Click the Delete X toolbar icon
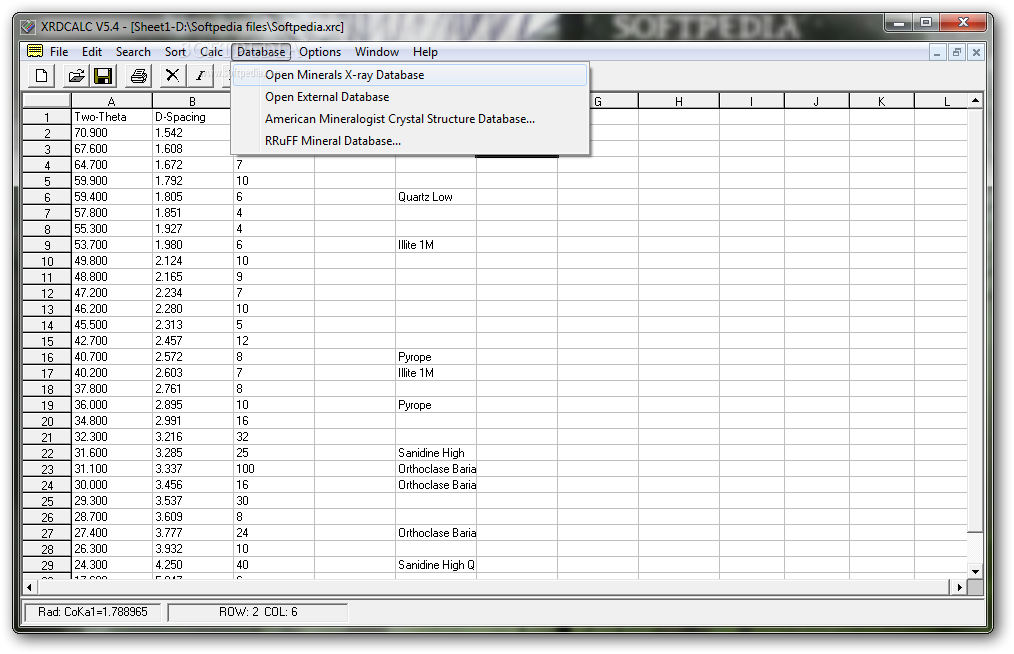The image size is (1014, 654). pyautogui.click(x=172, y=76)
